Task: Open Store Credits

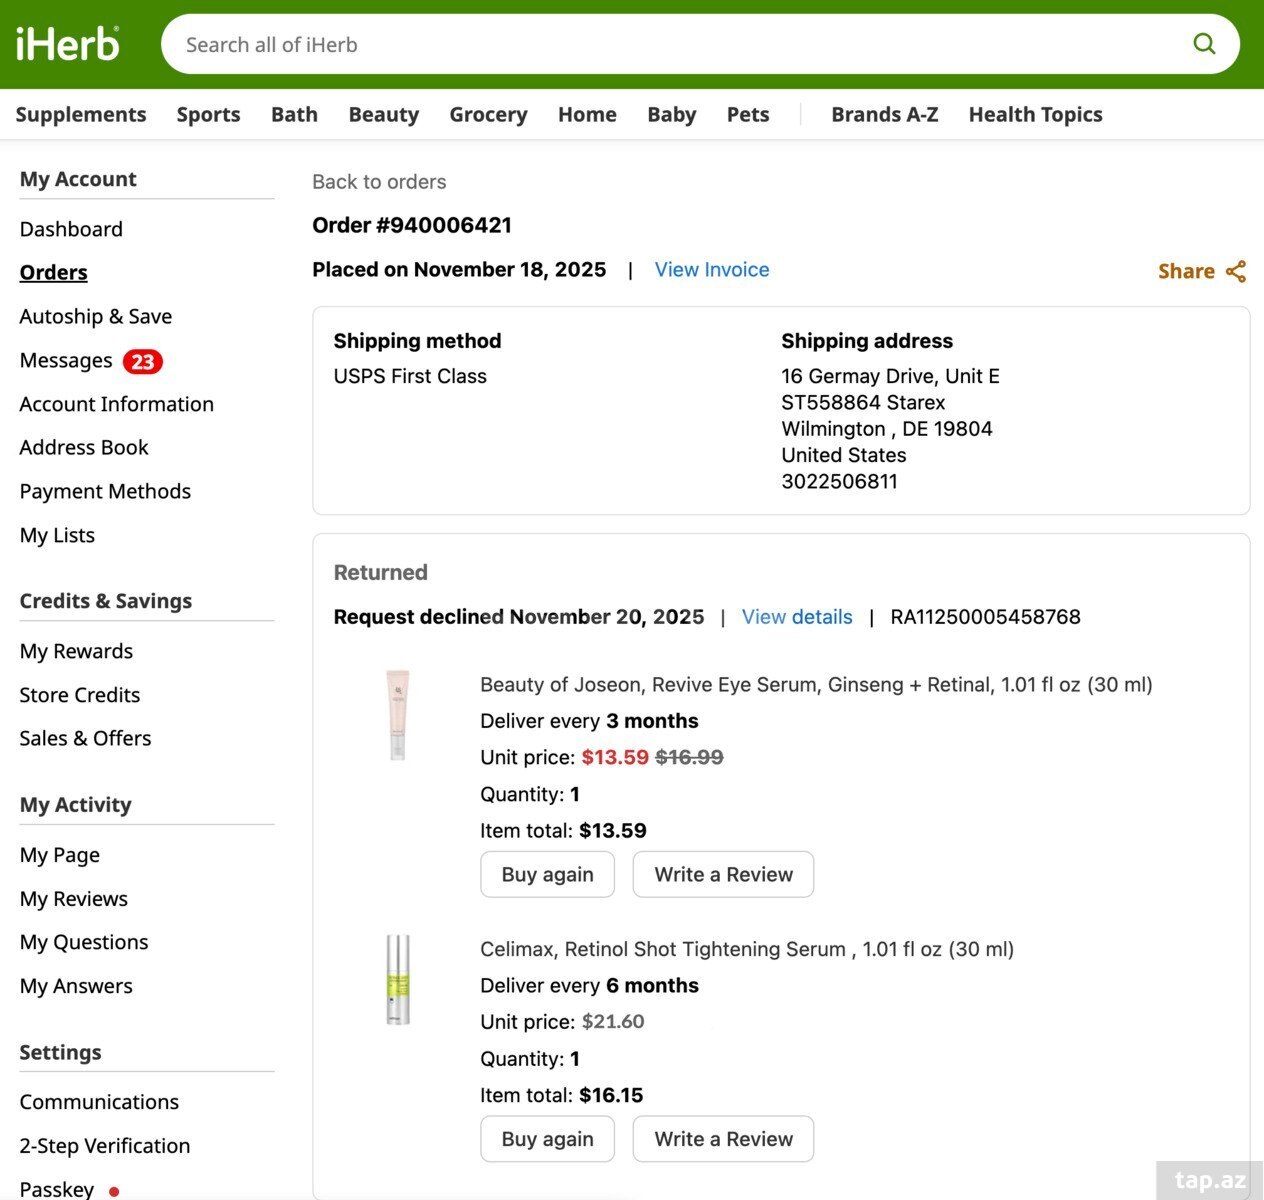Action: coord(80,695)
